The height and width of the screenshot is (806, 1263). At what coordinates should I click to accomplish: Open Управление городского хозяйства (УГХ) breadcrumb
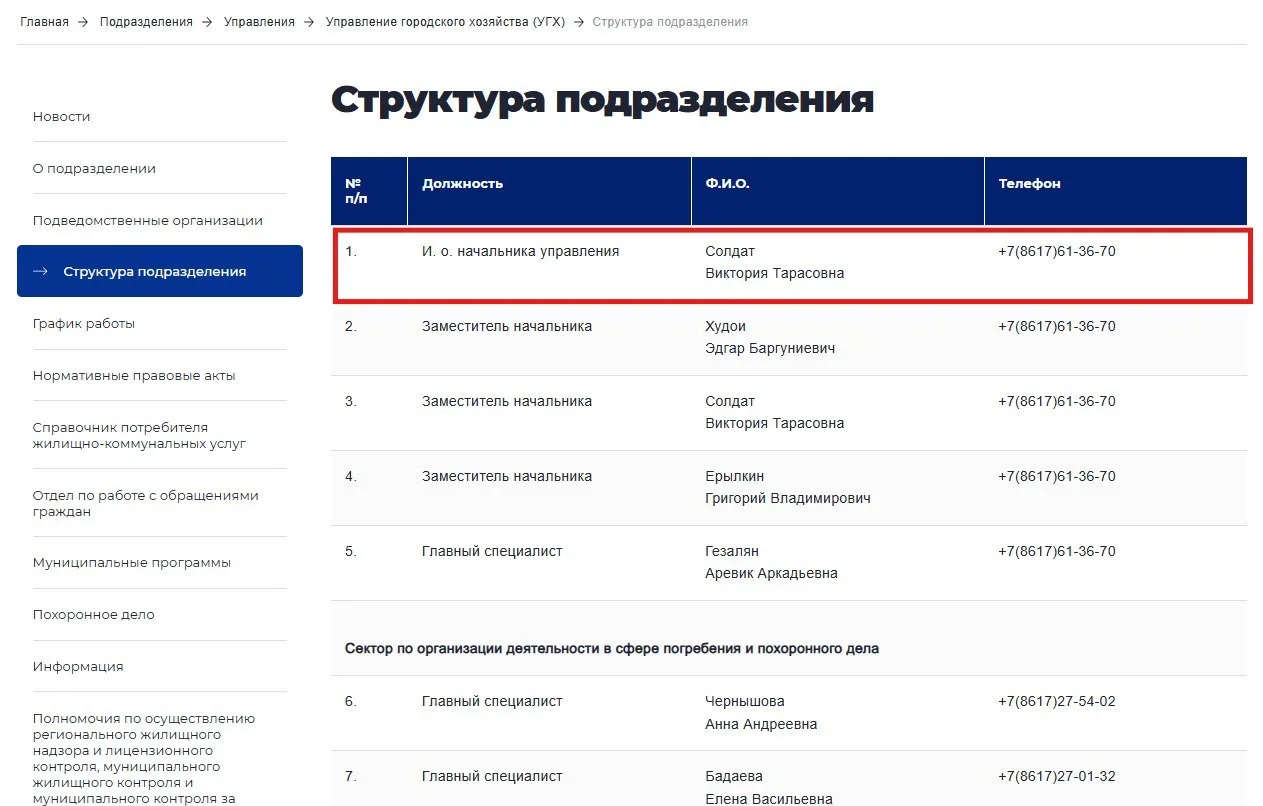coord(445,22)
